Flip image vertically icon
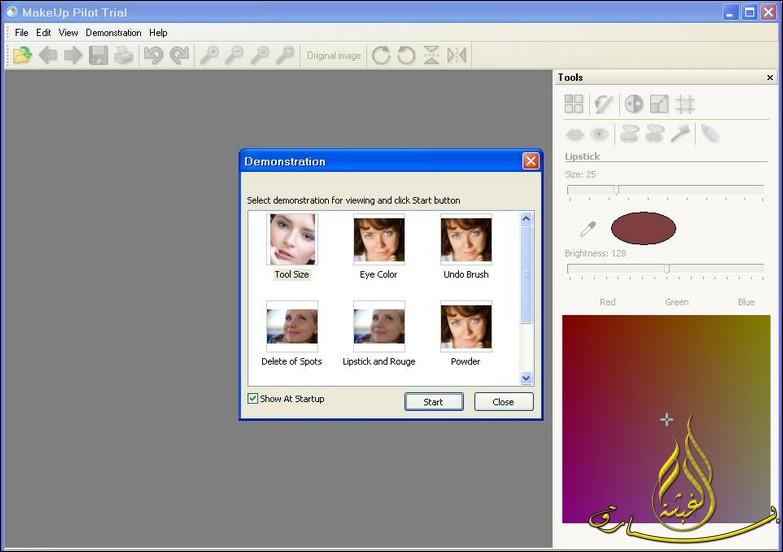This screenshot has height=552, width=783. 431,55
